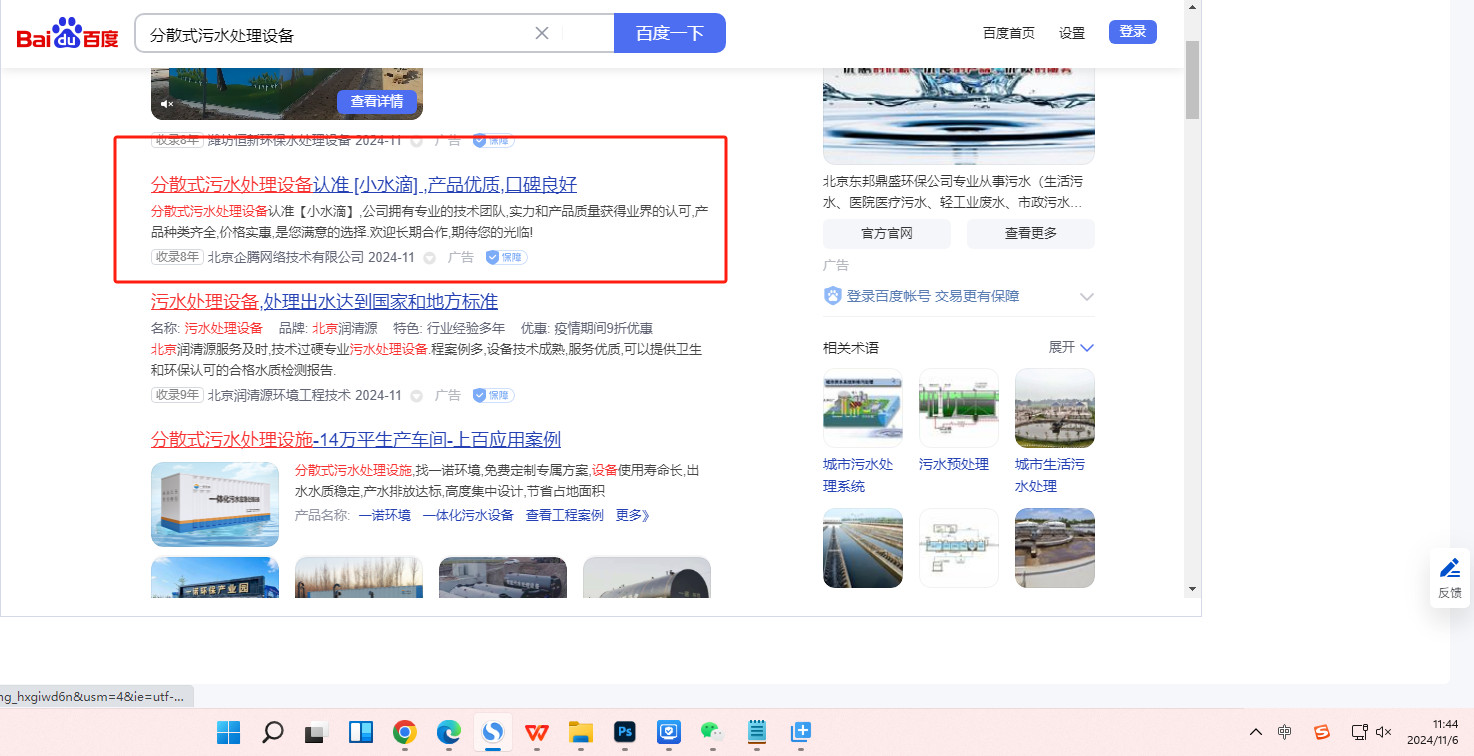Screen dimensions: 1474x756
Task: Open network settings from system tray
Action: pyautogui.click(x=1359, y=732)
